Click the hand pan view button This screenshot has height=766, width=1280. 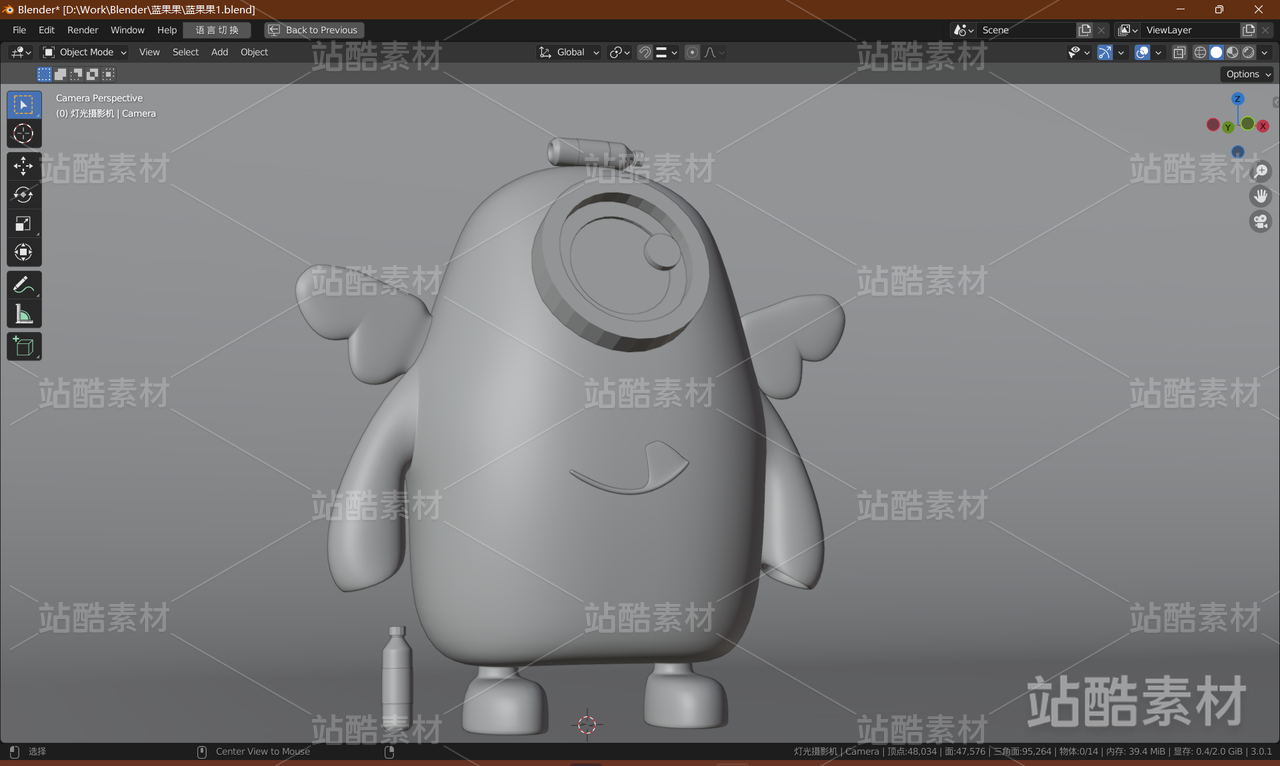click(x=1261, y=197)
